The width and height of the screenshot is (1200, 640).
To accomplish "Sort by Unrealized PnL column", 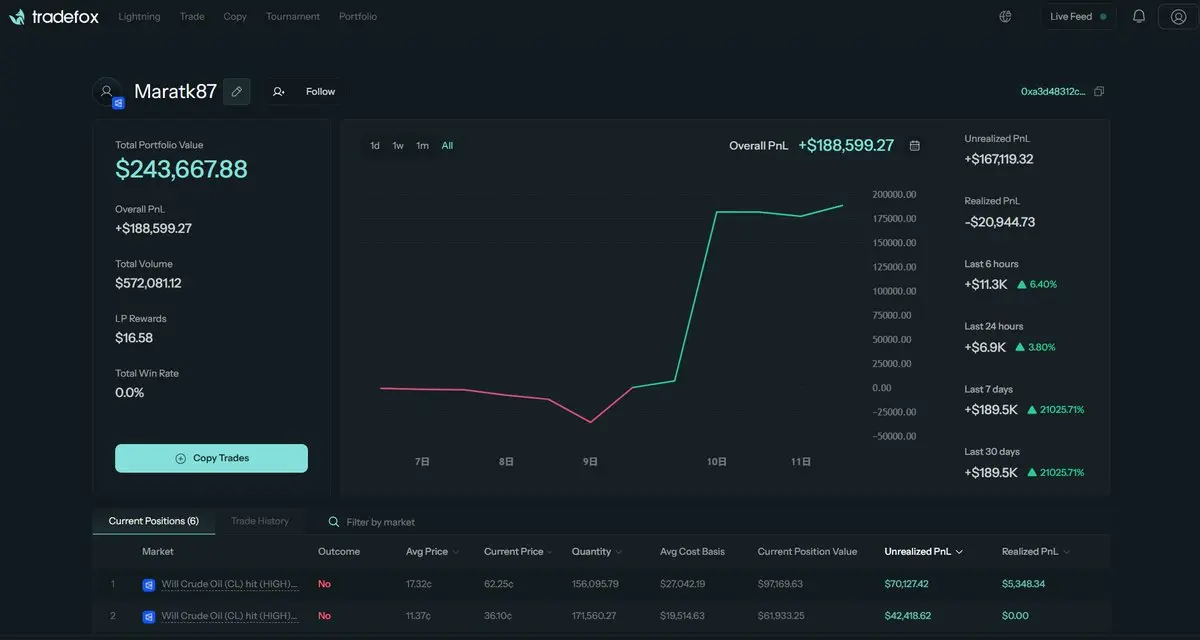I will coord(924,552).
